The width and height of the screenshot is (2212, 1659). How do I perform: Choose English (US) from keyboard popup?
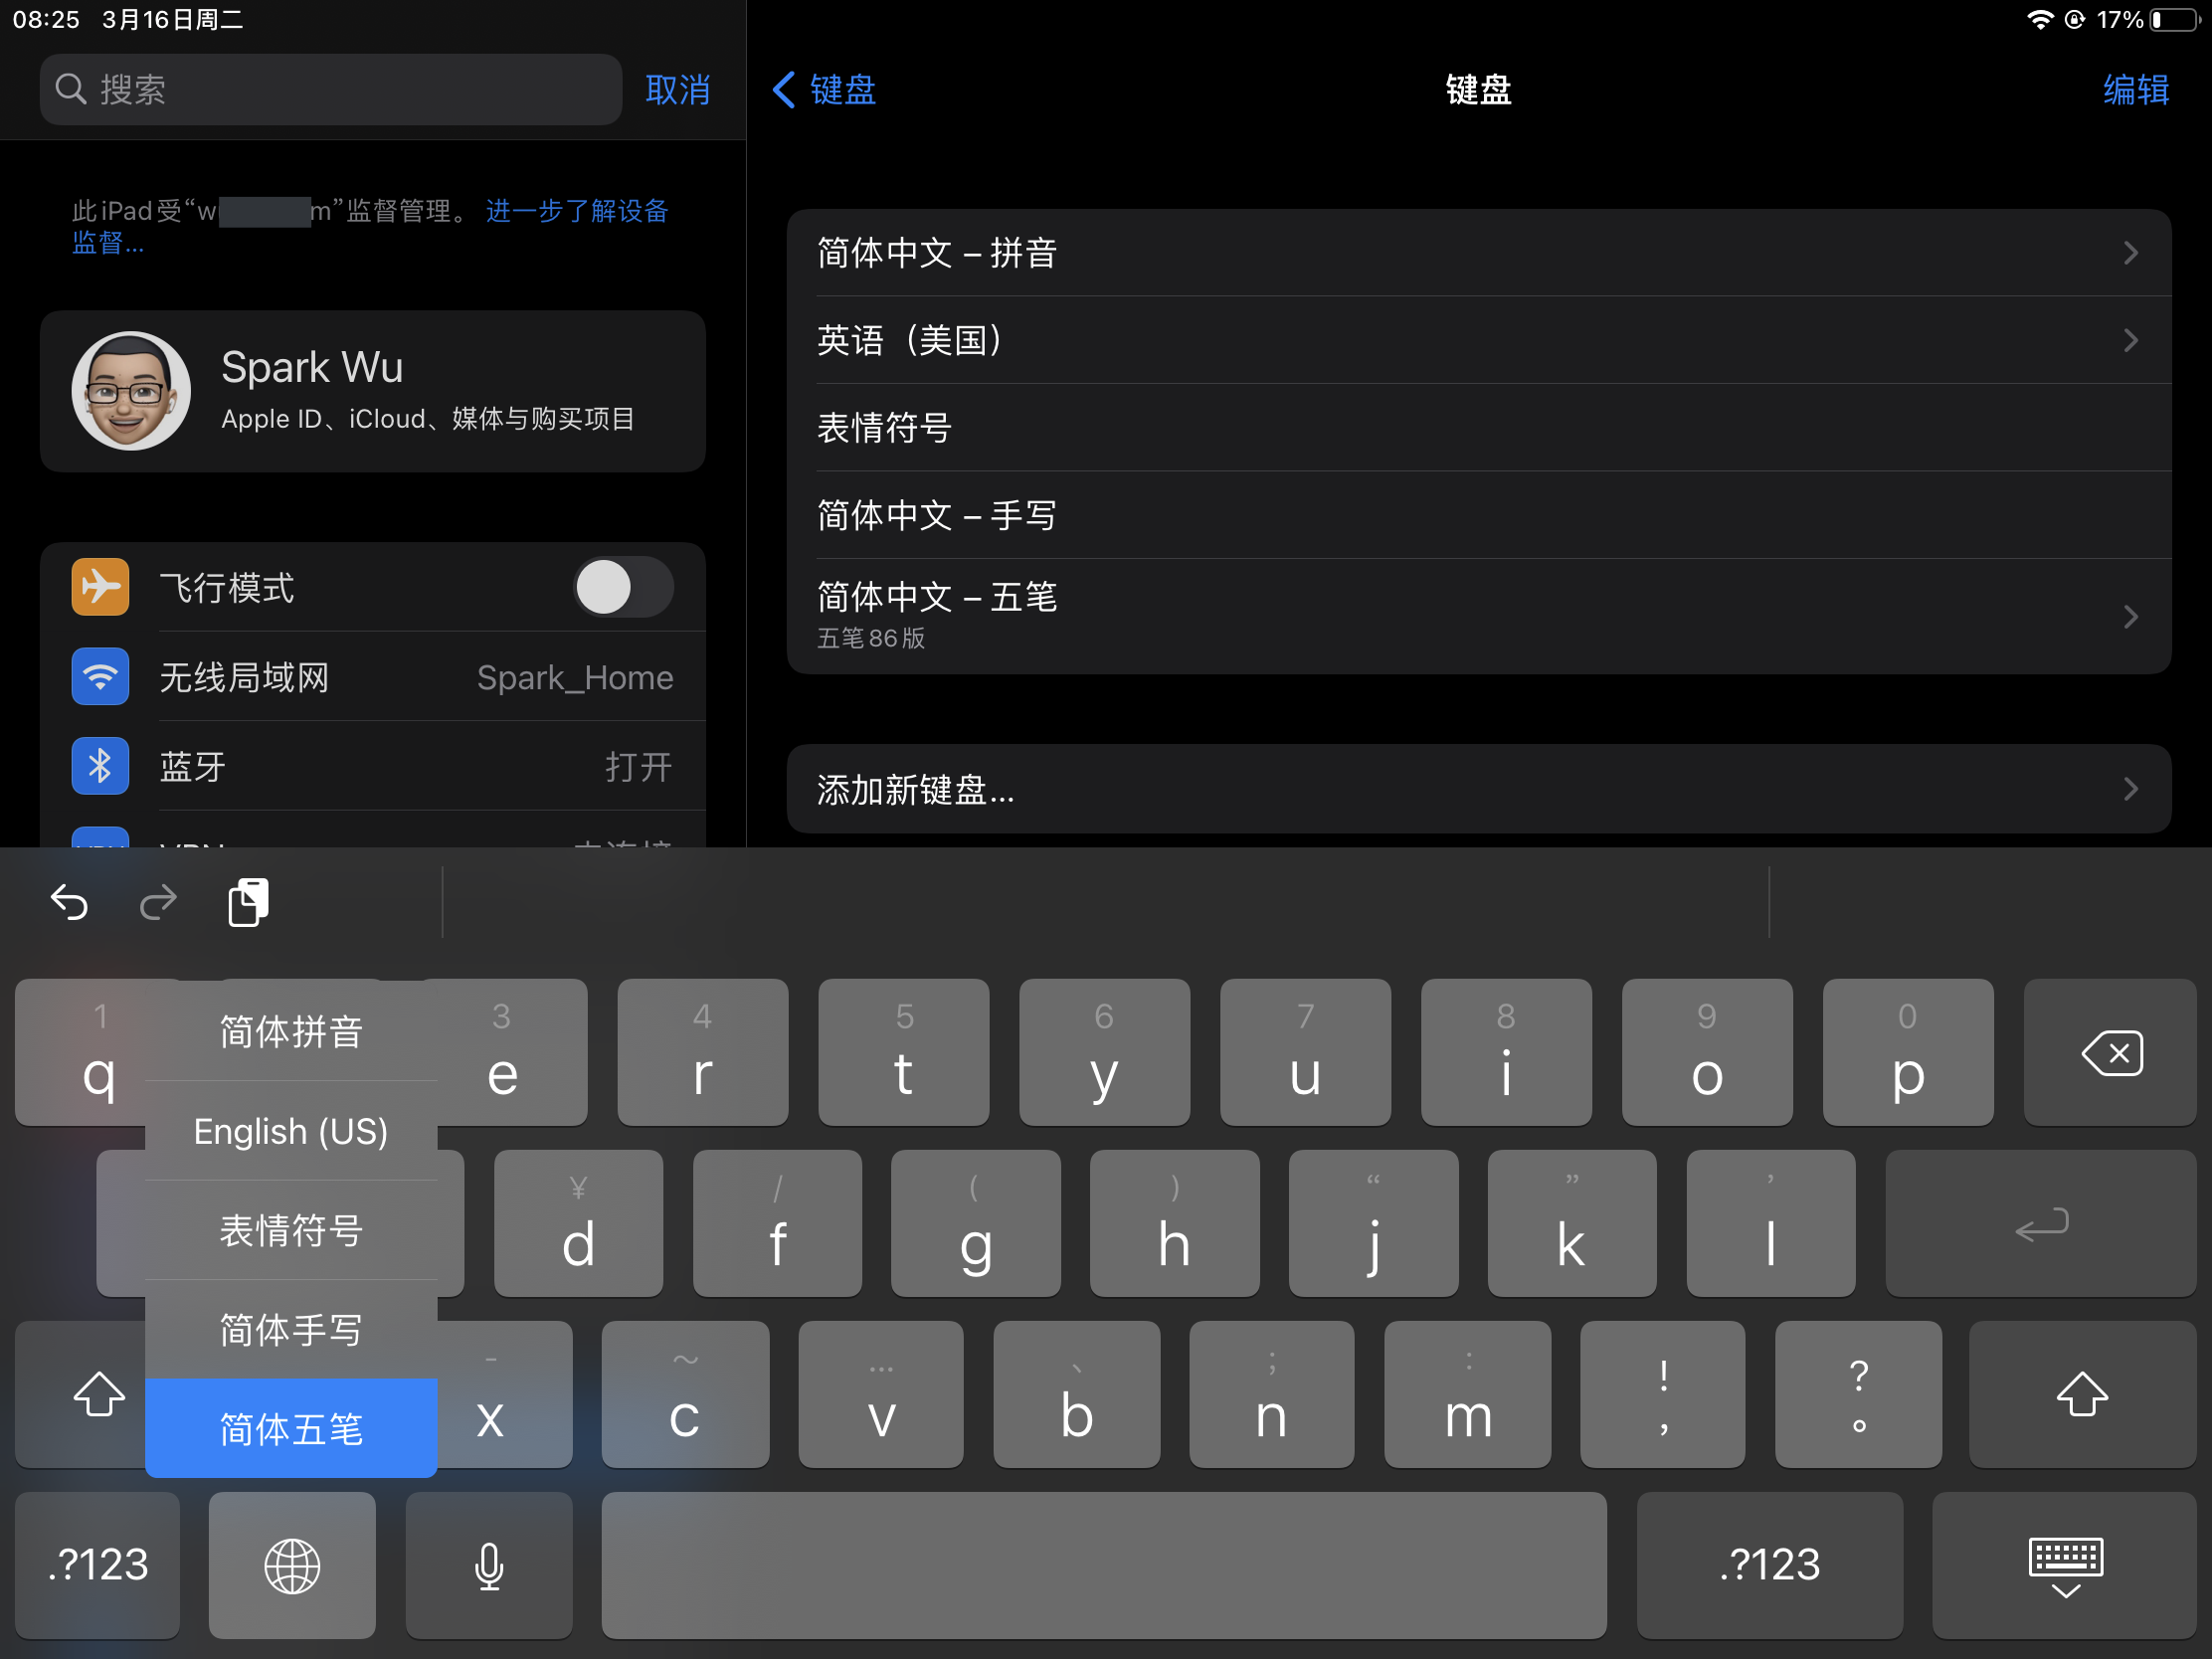click(291, 1131)
